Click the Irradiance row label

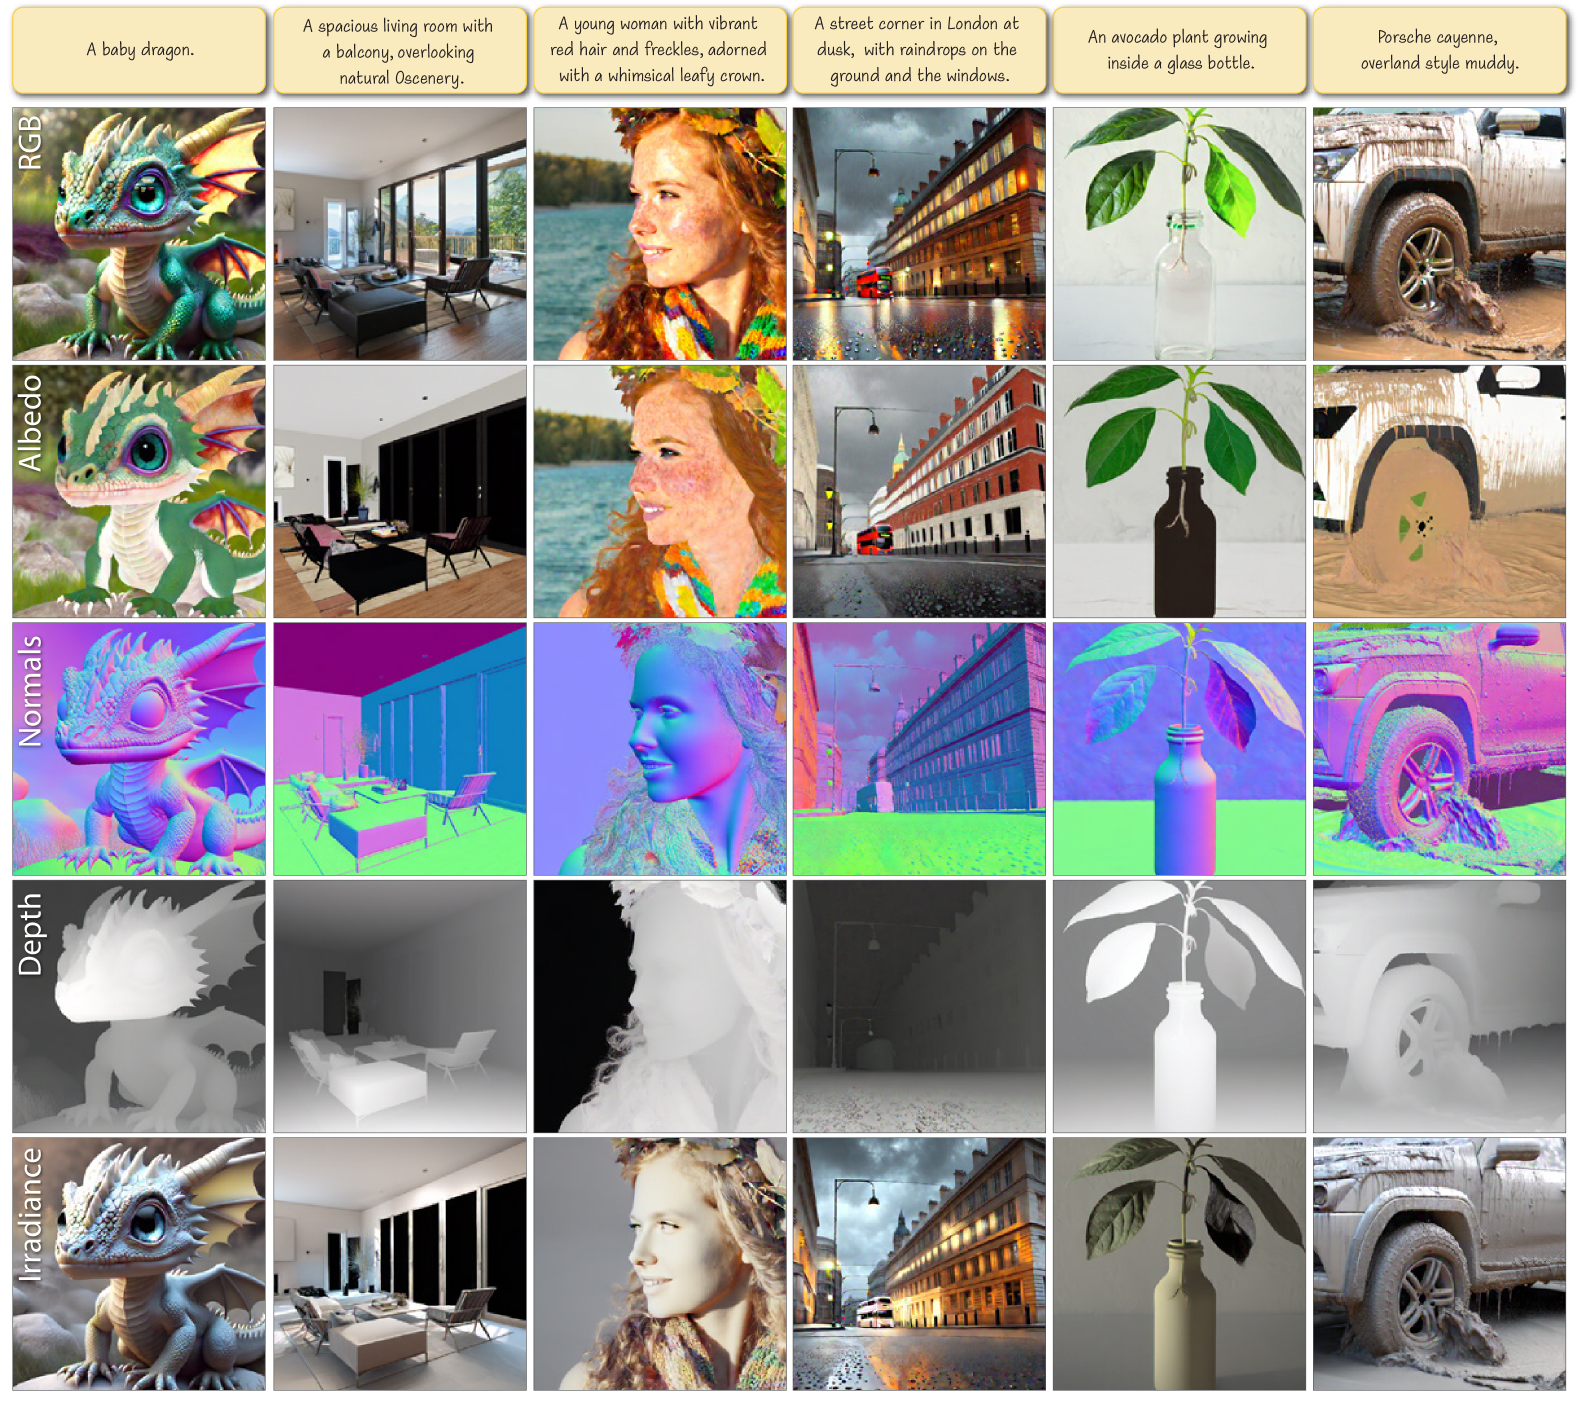click(30, 1214)
